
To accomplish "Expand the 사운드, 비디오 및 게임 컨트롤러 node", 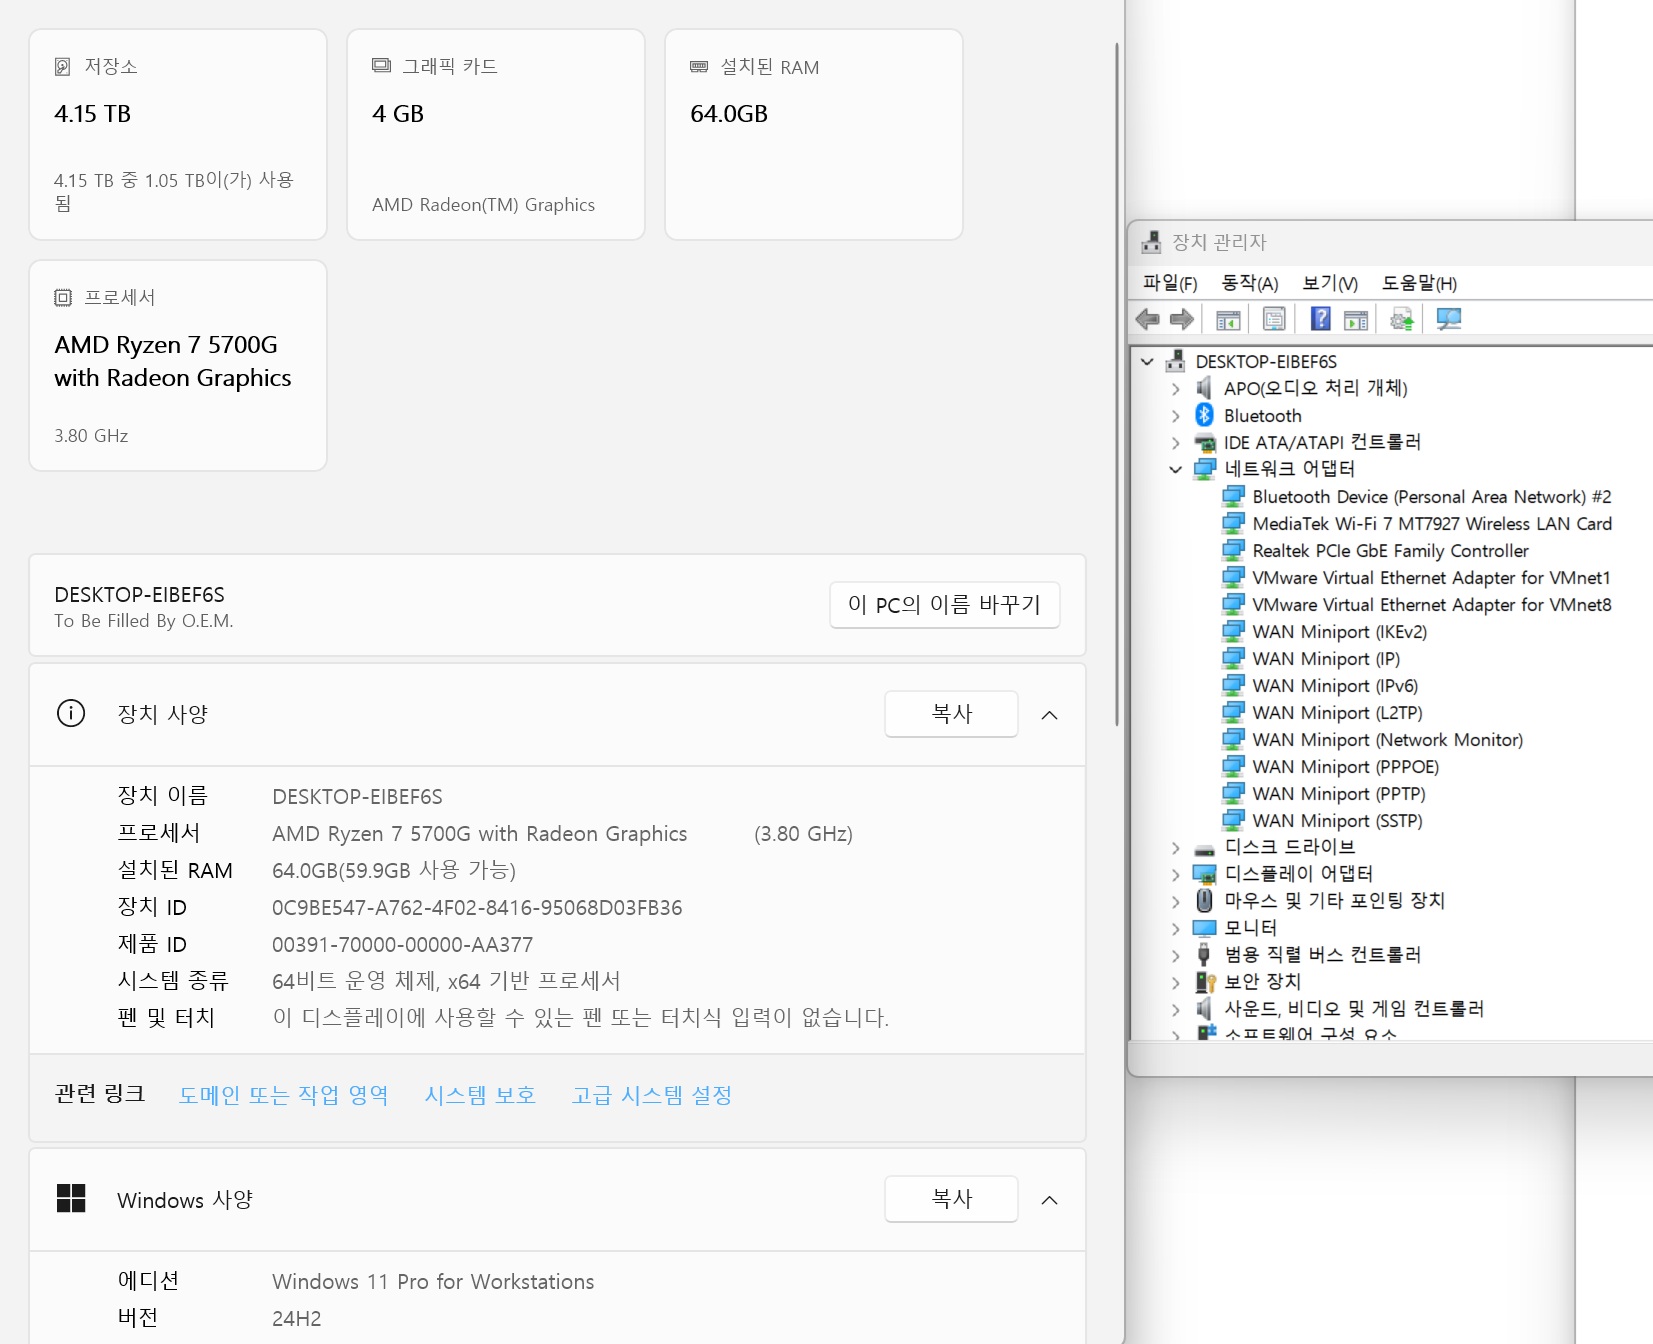I will [1176, 1009].
